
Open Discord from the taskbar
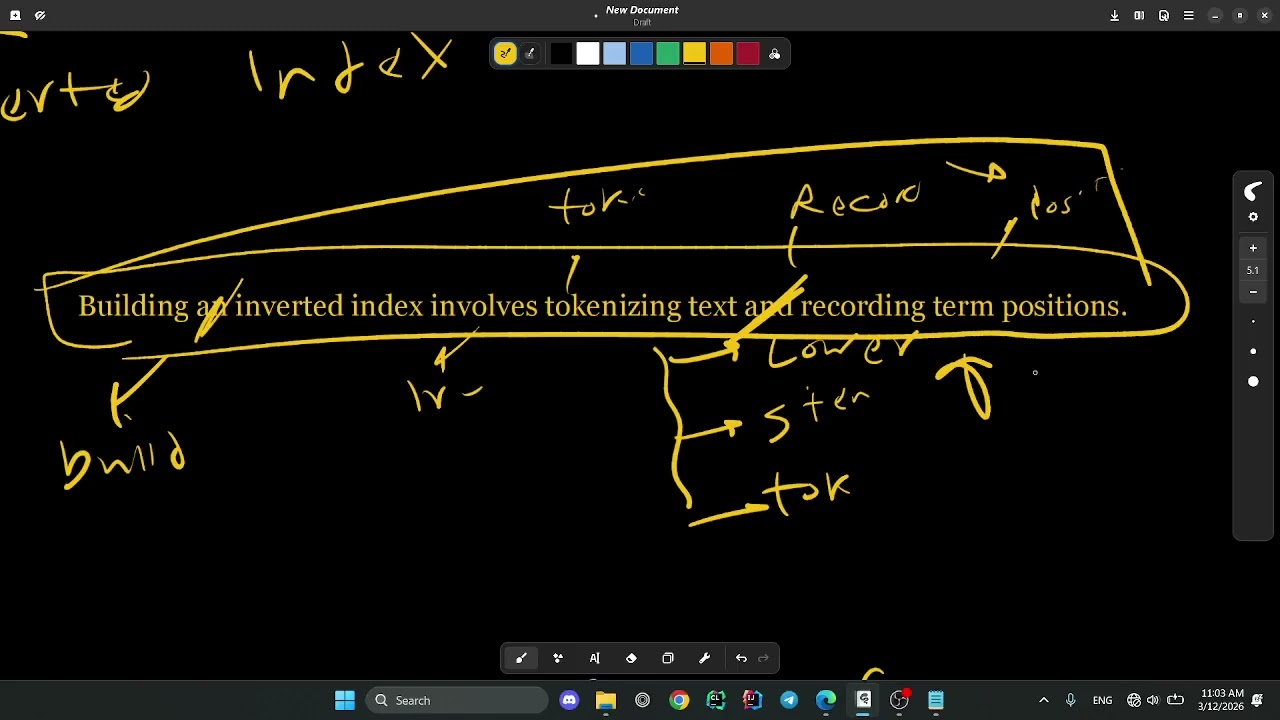point(569,700)
